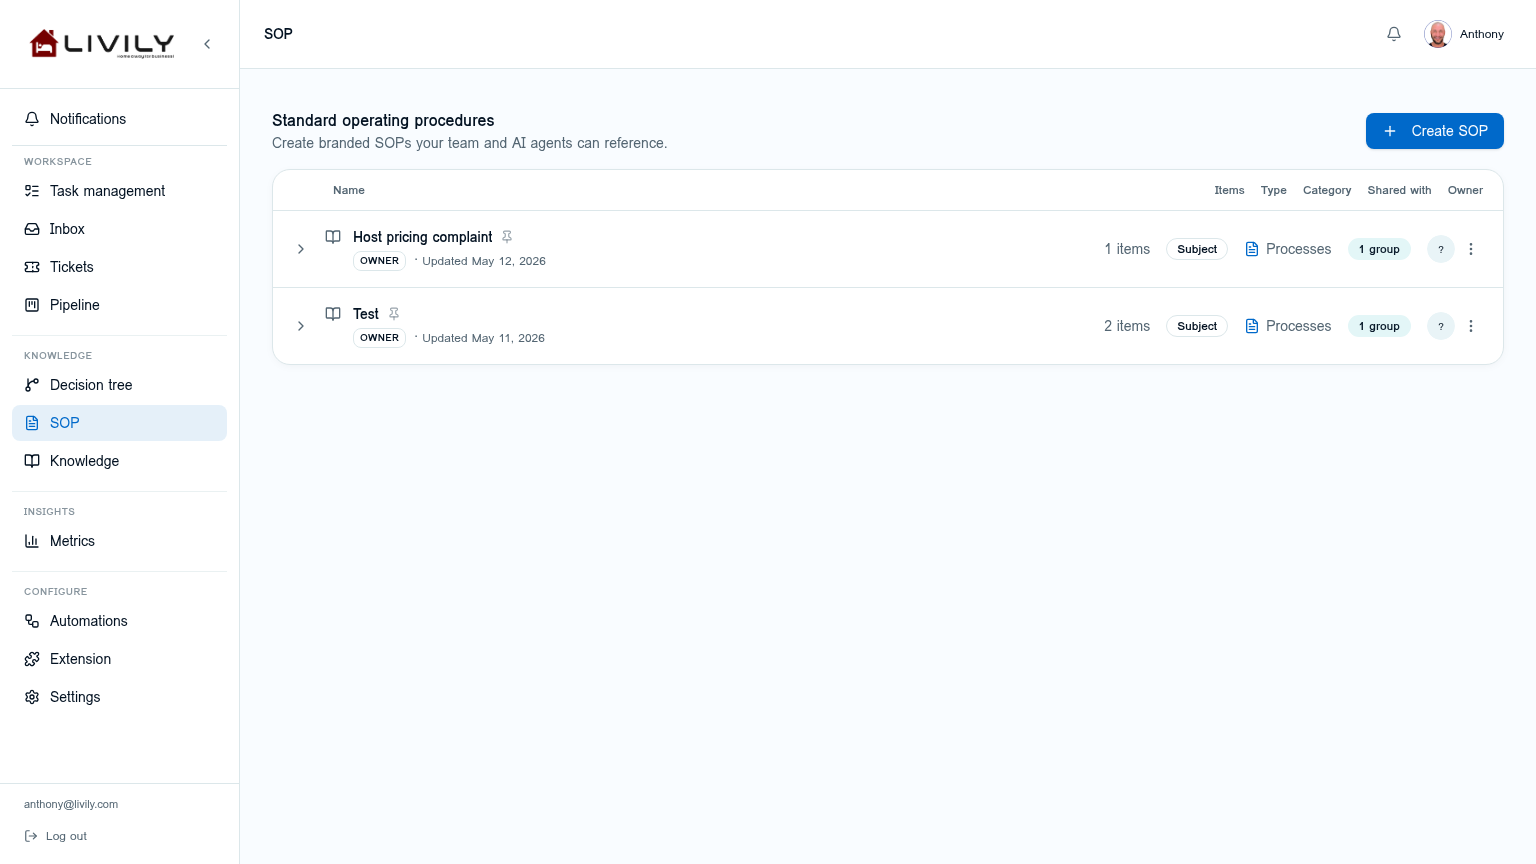Log out of the account

[56, 836]
